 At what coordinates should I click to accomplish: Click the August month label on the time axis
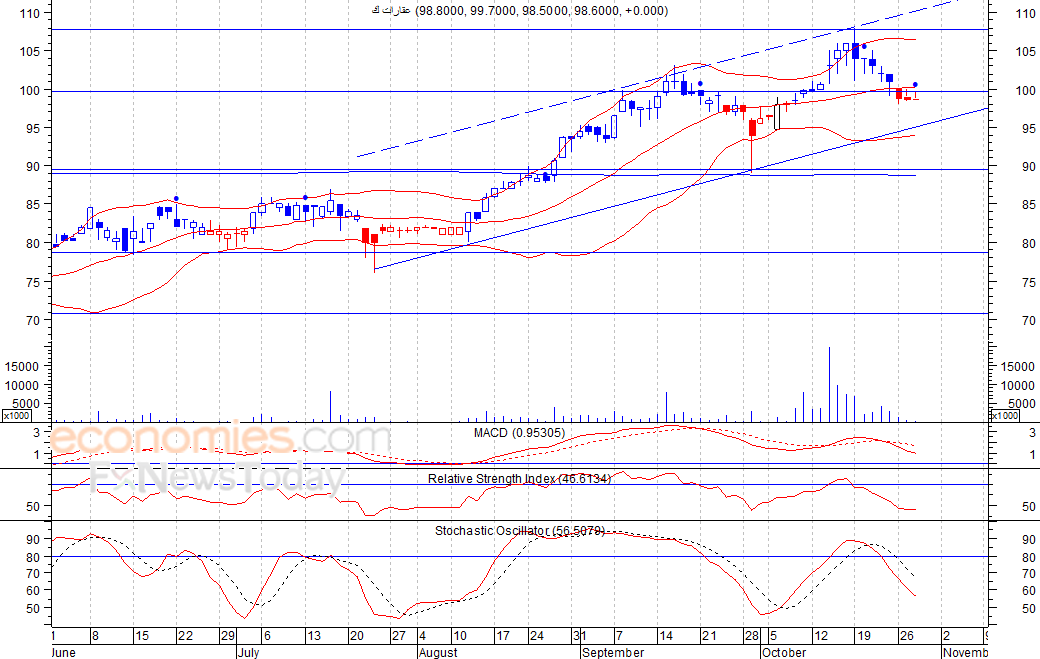click(438, 652)
